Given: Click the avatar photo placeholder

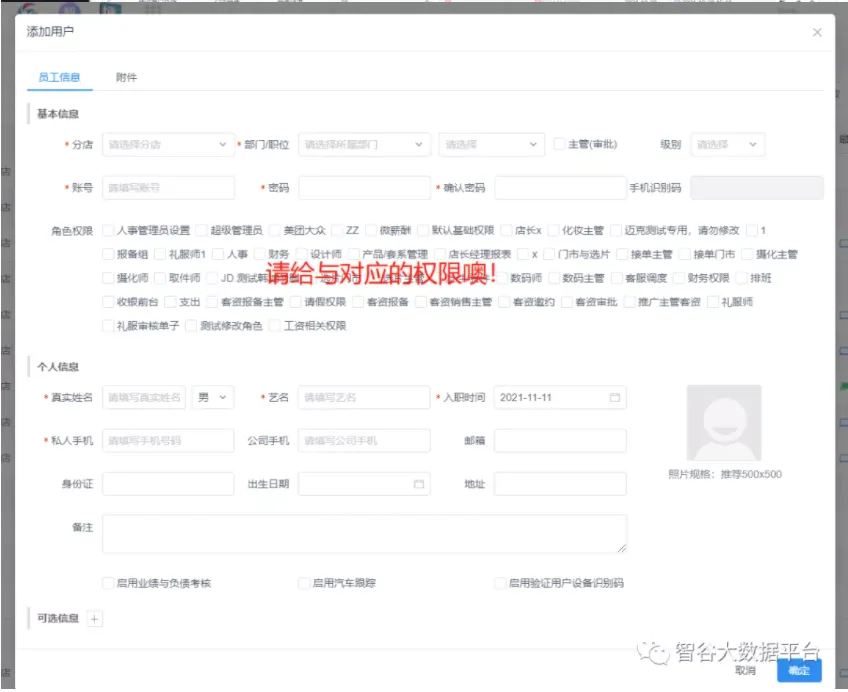Looking at the screenshot, I should click(724, 422).
